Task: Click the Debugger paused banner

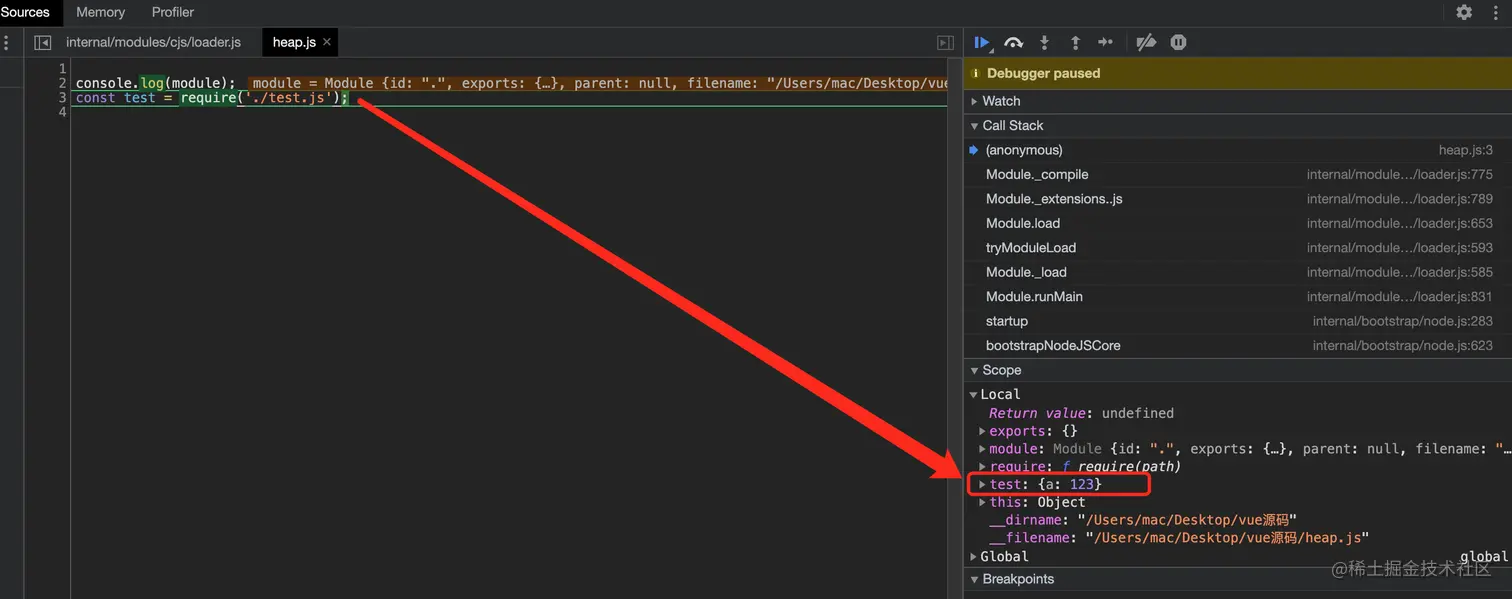Action: pyautogui.click(x=1238, y=73)
